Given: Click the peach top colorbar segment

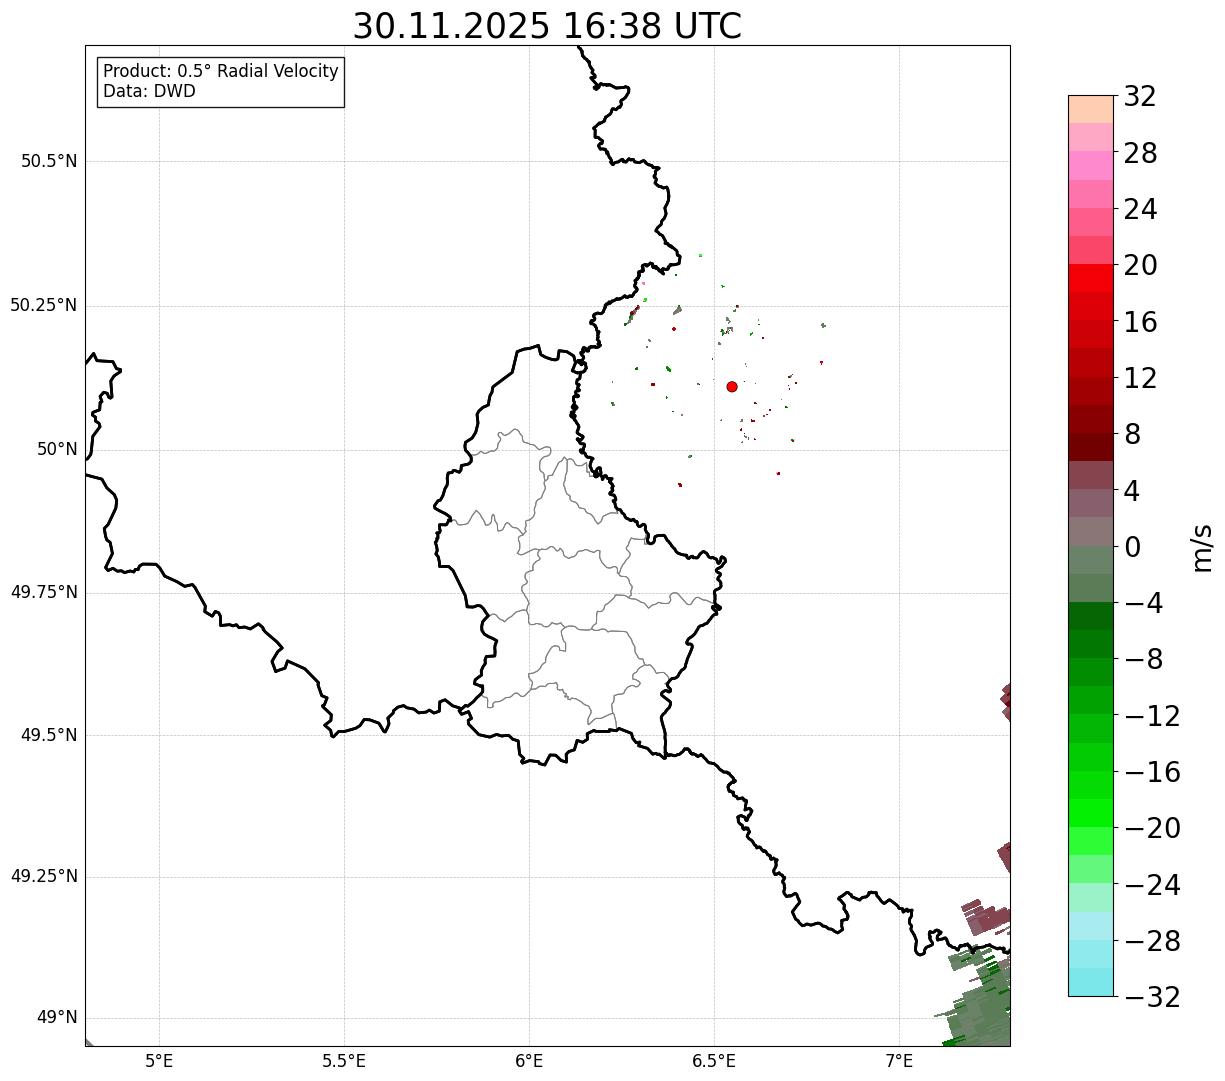Looking at the screenshot, I should 1090,109.
